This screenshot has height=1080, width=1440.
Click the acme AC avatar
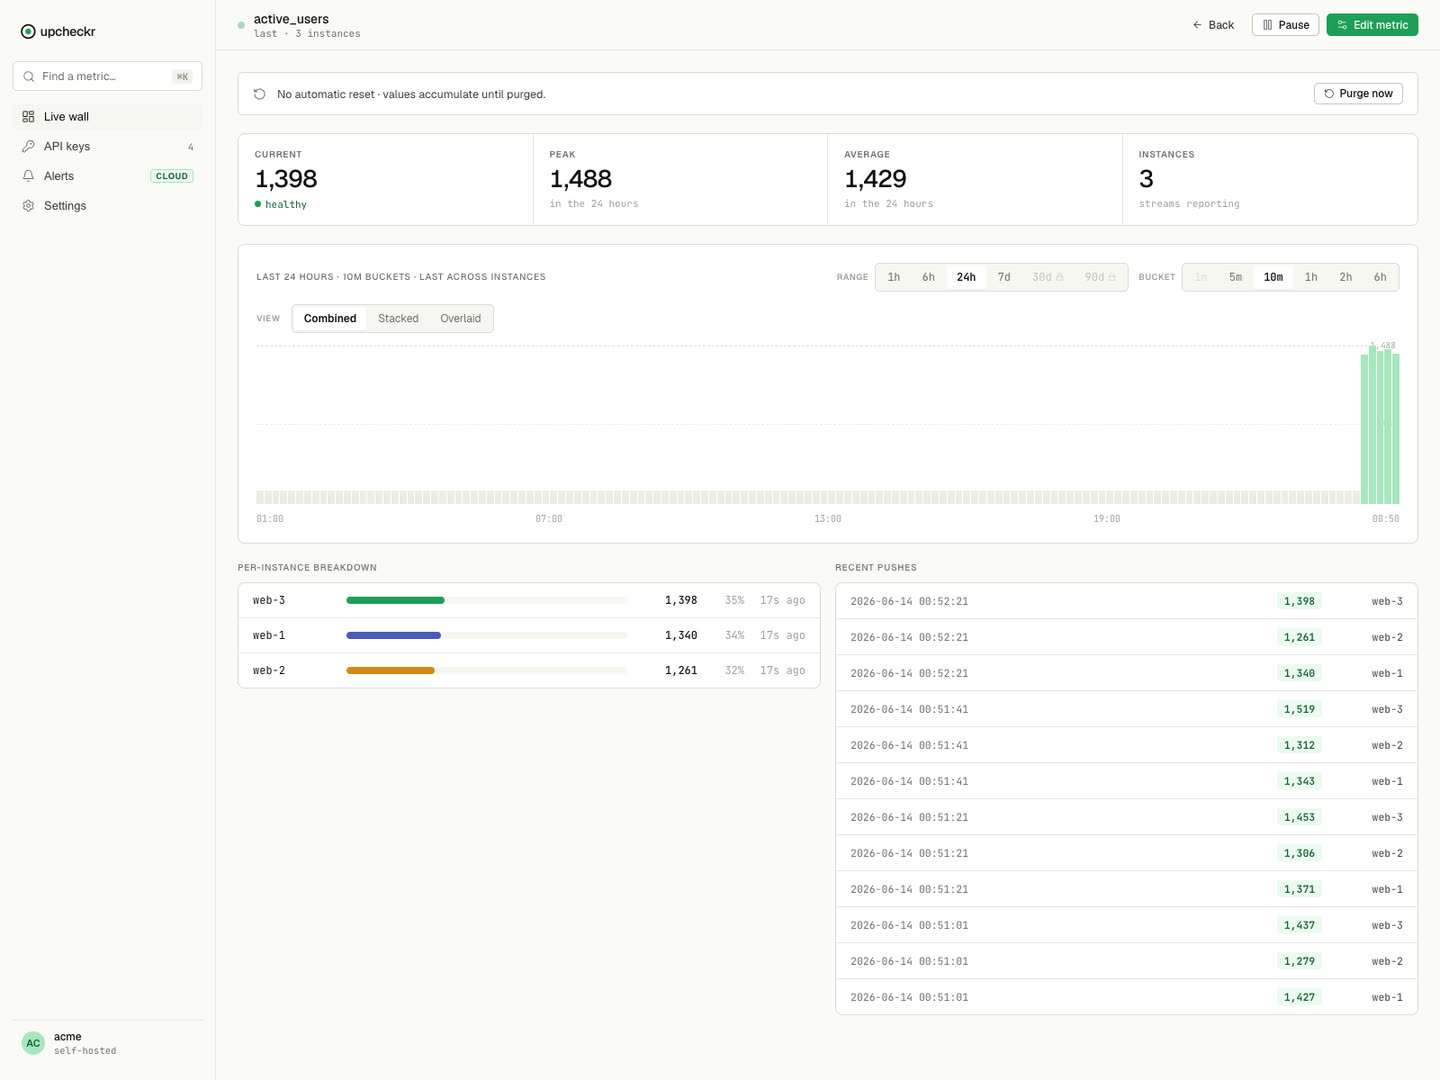tap(33, 1043)
